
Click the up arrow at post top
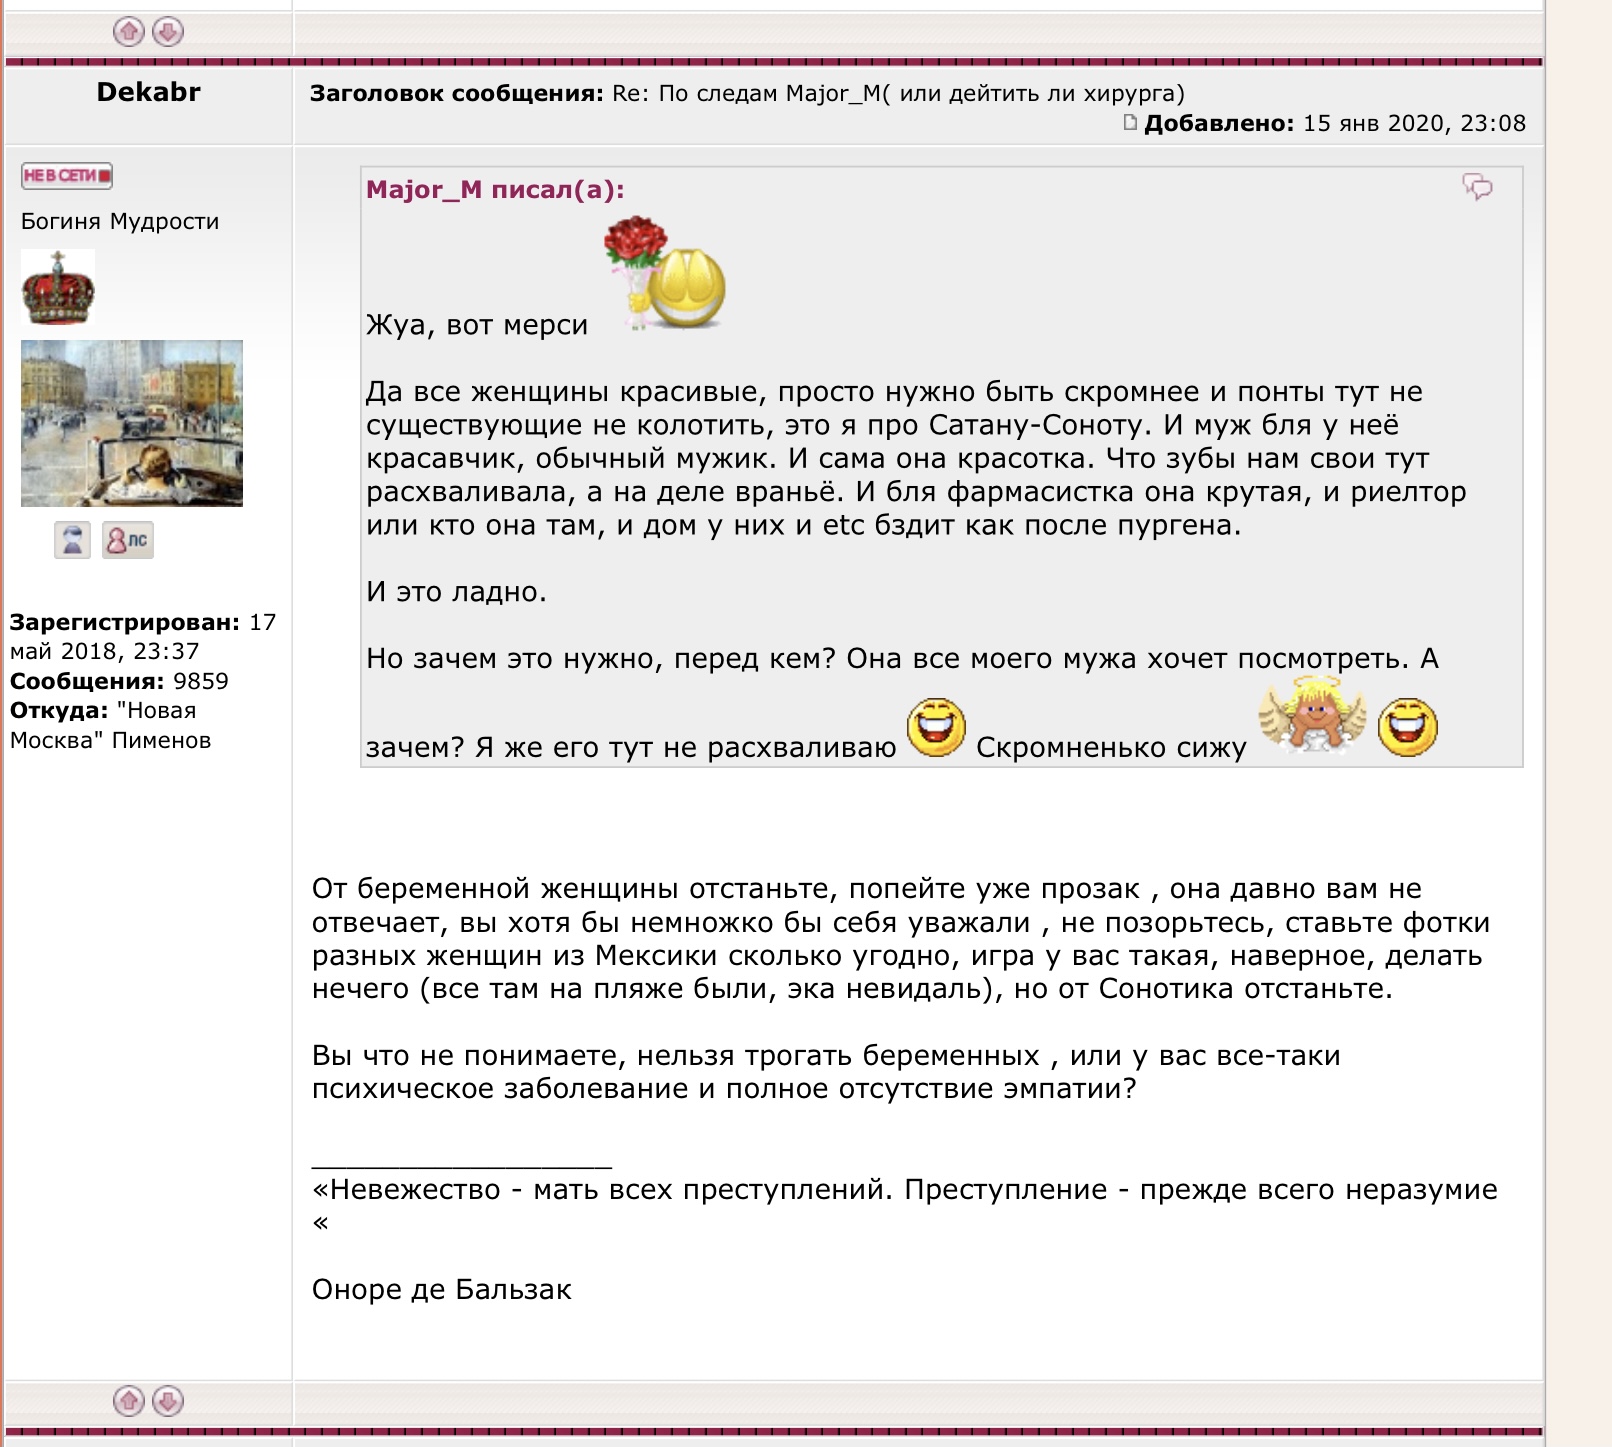128,32
